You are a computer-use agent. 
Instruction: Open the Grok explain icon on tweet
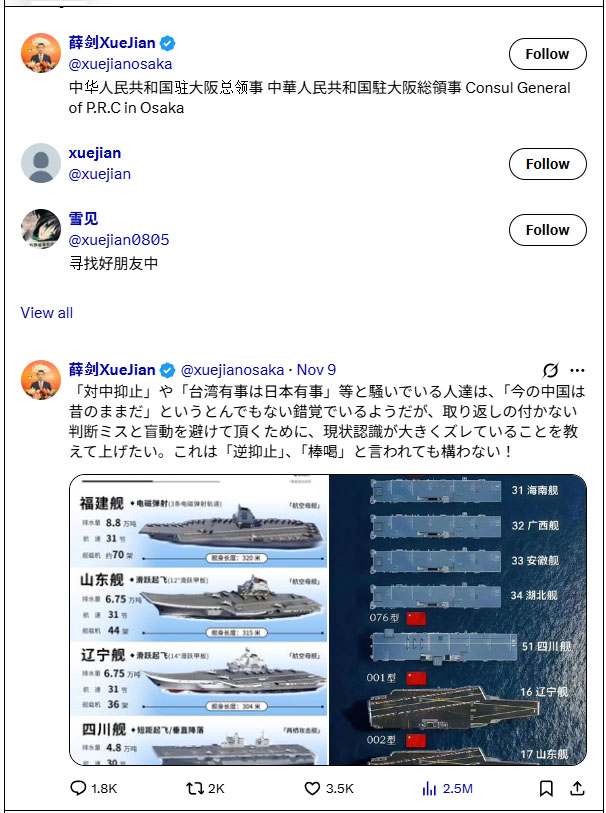pyautogui.click(x=551, y=370)
